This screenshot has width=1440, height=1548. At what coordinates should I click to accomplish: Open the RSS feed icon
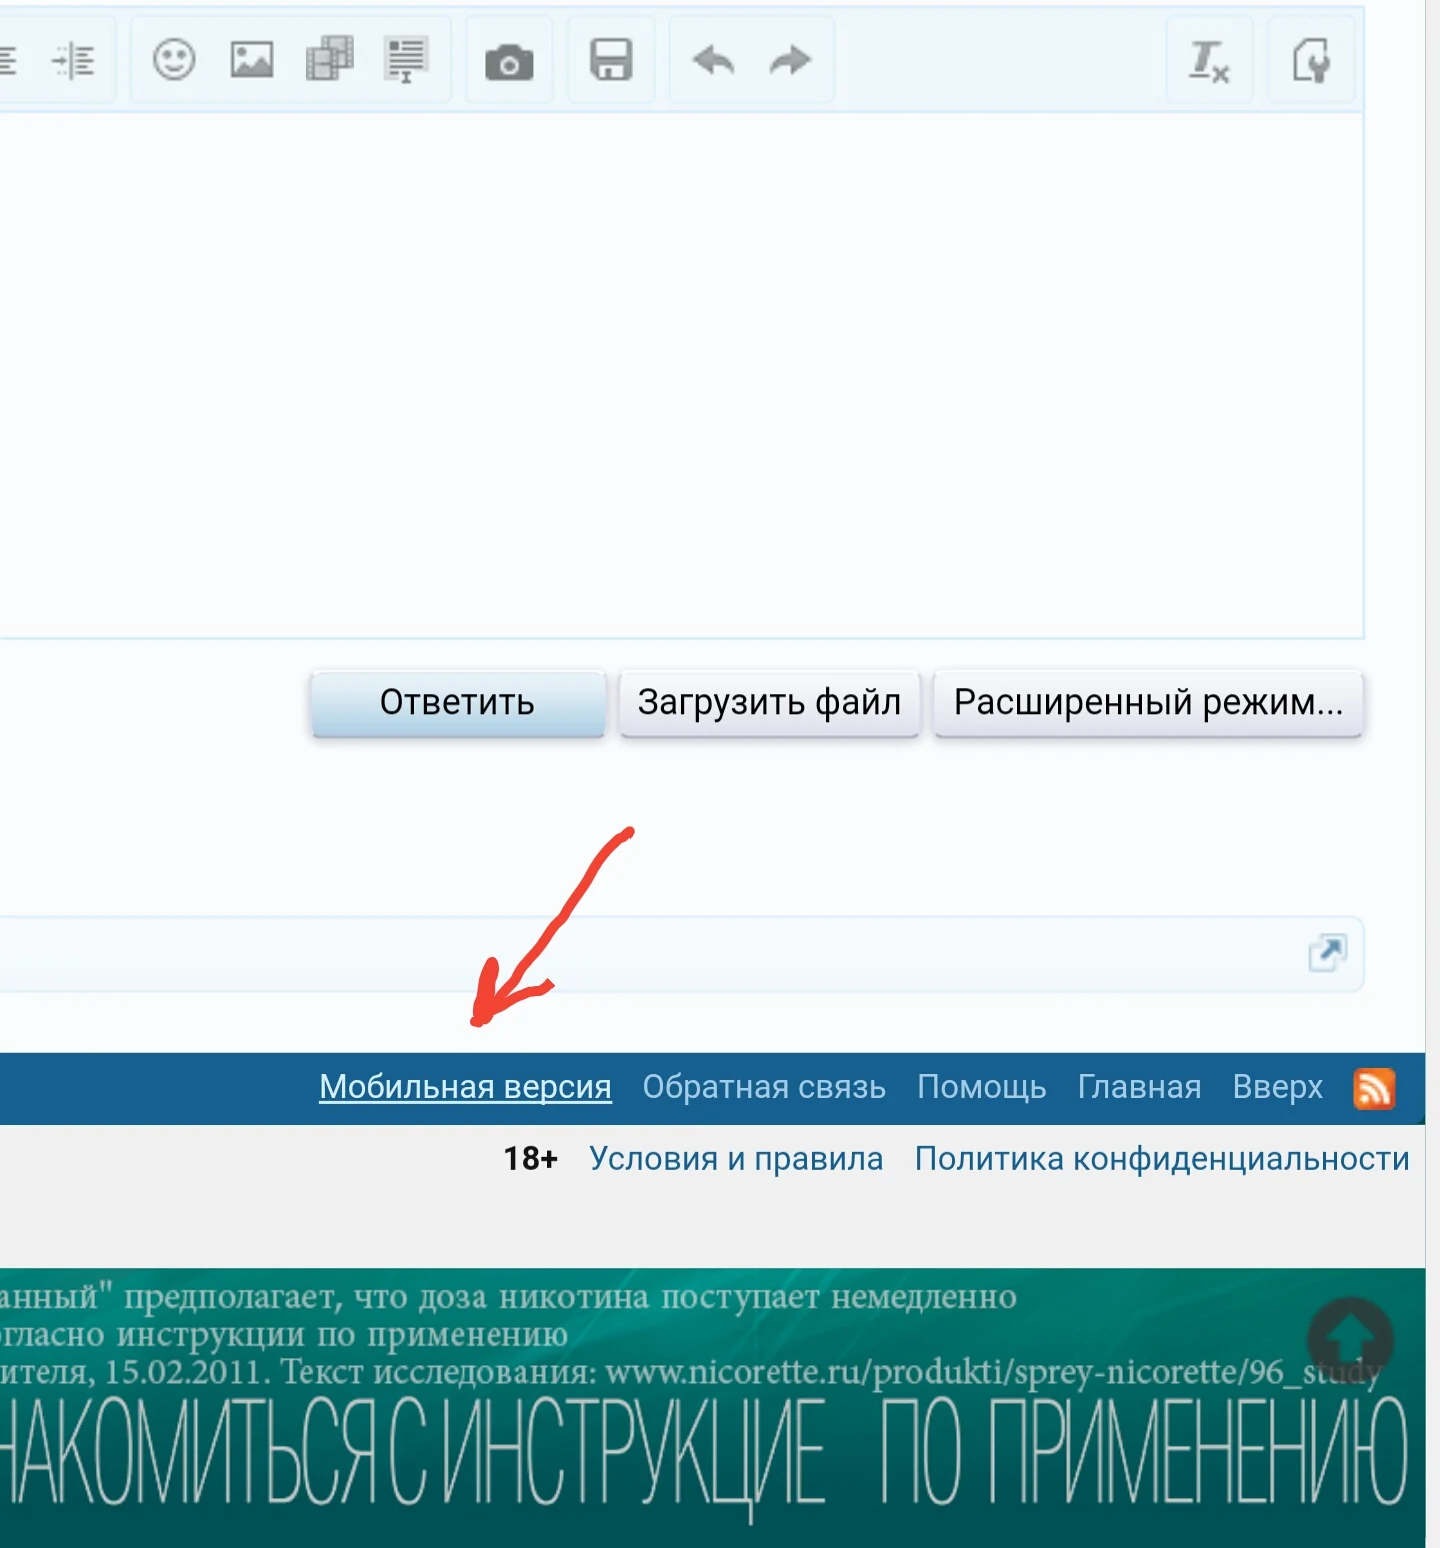click(x=1376, y=1087)
